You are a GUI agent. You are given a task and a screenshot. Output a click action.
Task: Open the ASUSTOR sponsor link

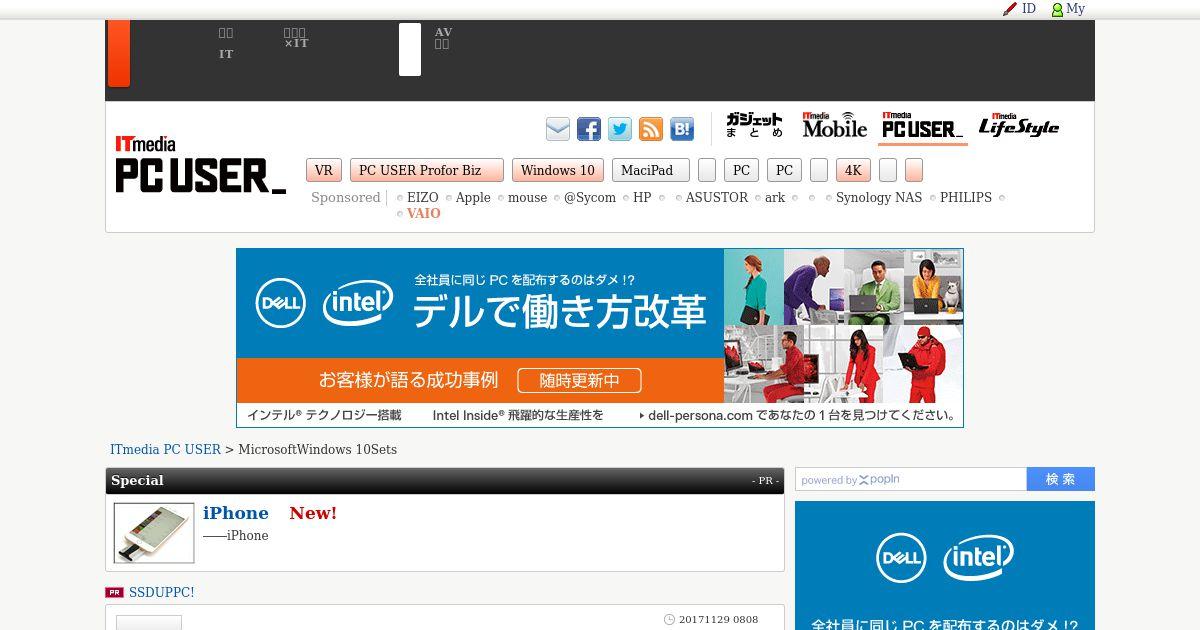(717, 198)
